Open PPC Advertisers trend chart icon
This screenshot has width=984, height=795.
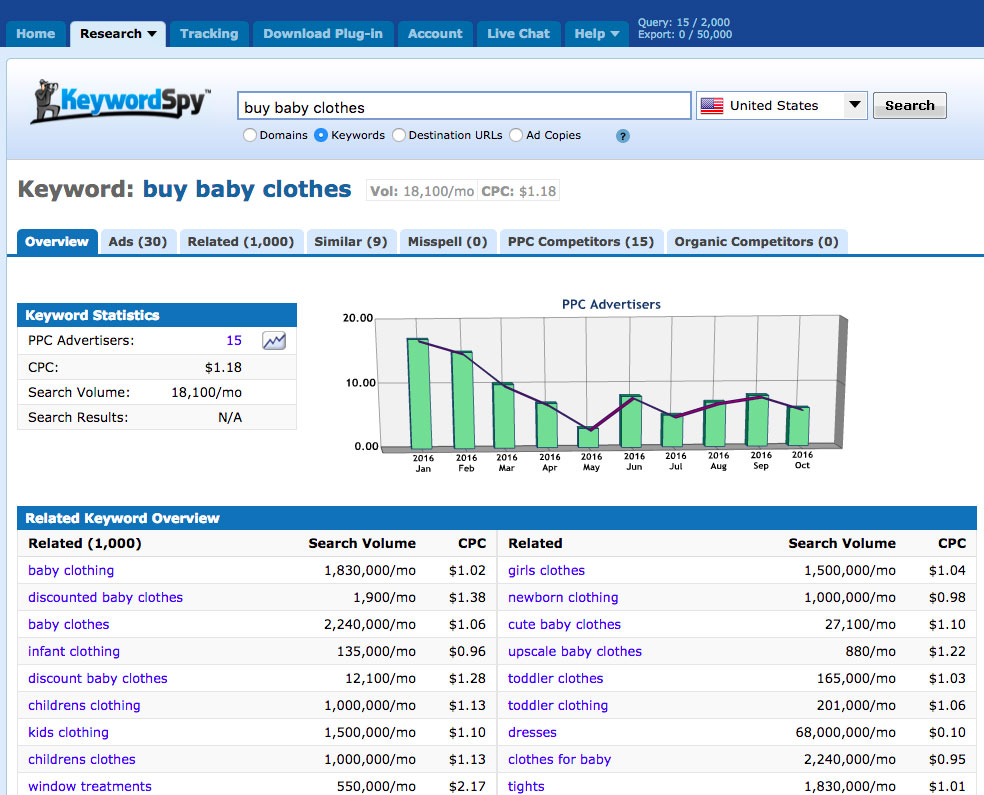[274, 341]
